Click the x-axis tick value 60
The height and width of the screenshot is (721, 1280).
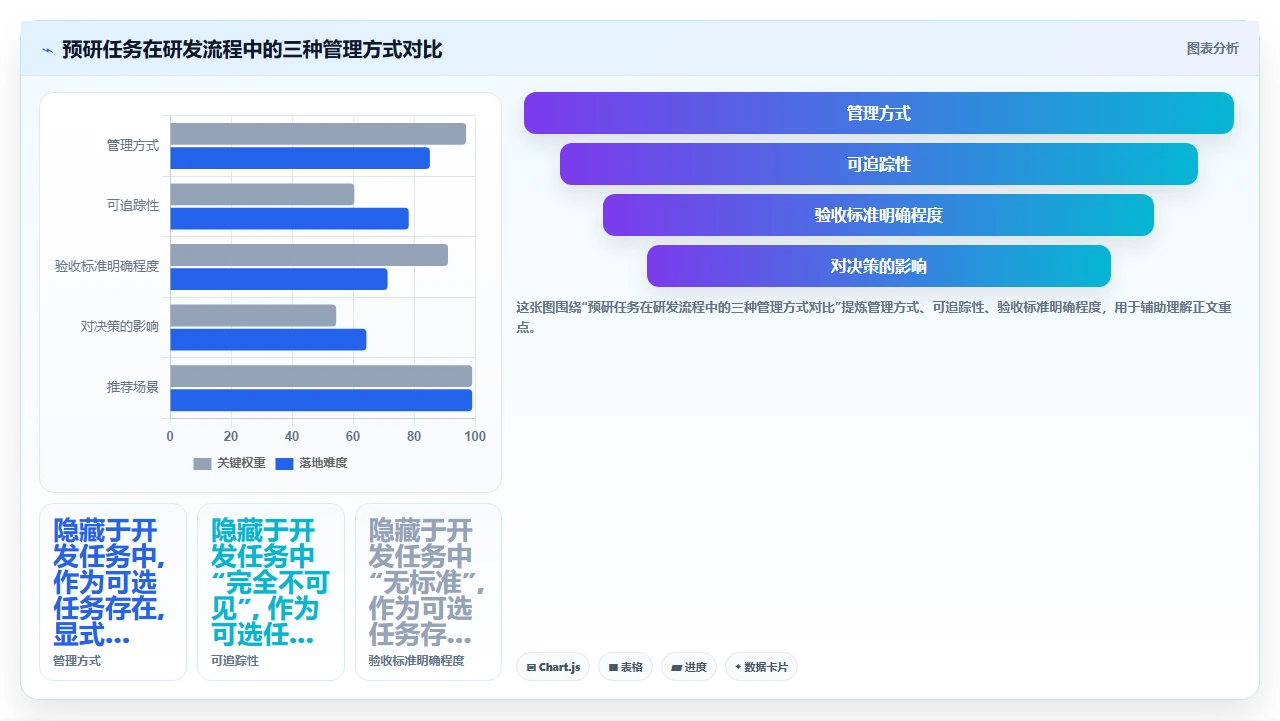353,436
